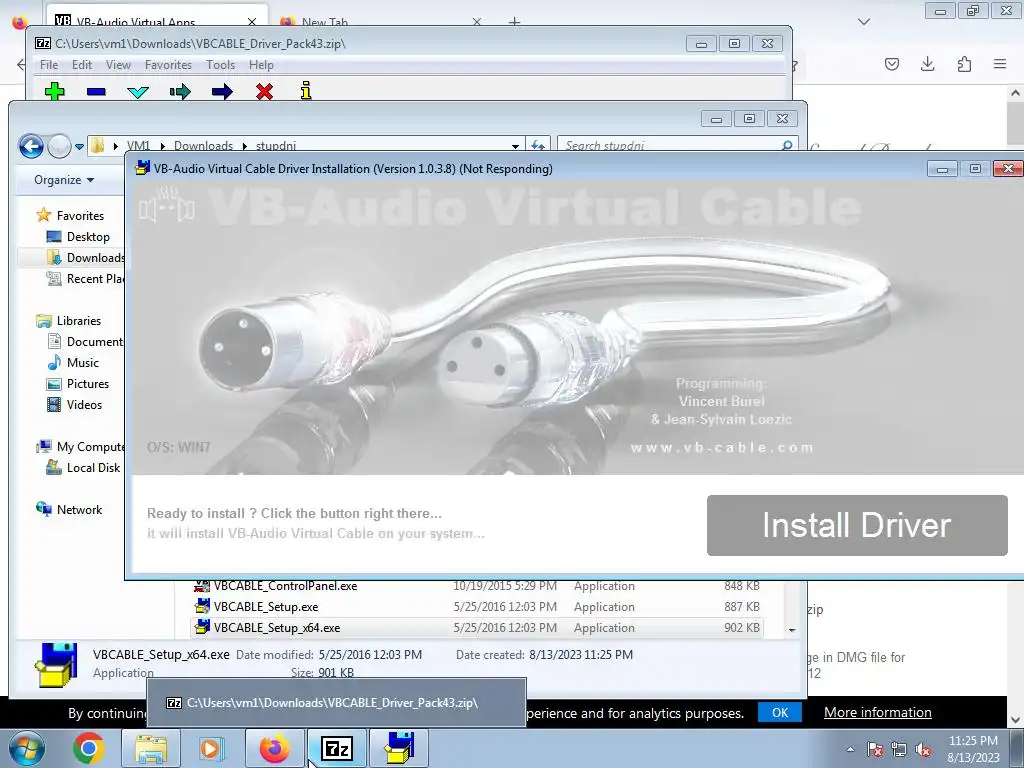1024x768 pixels.
Task: Select the Favorites star heading
Action: coord(71,216)
